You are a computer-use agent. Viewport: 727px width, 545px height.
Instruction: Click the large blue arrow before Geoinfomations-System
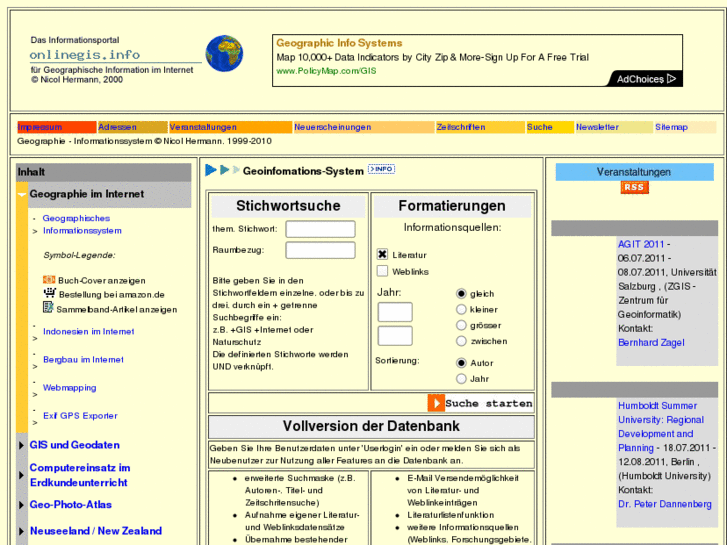click(211, 170)
